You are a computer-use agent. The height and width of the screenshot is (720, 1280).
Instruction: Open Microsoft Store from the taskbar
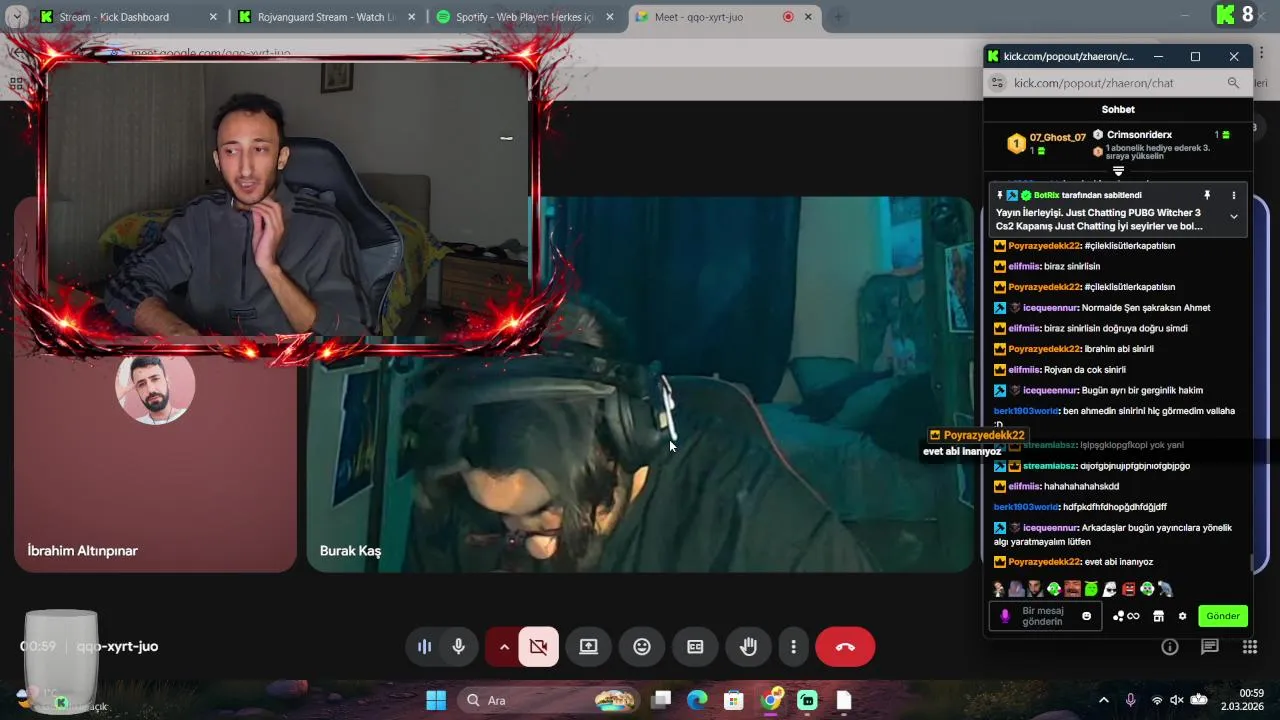(734, 700)
